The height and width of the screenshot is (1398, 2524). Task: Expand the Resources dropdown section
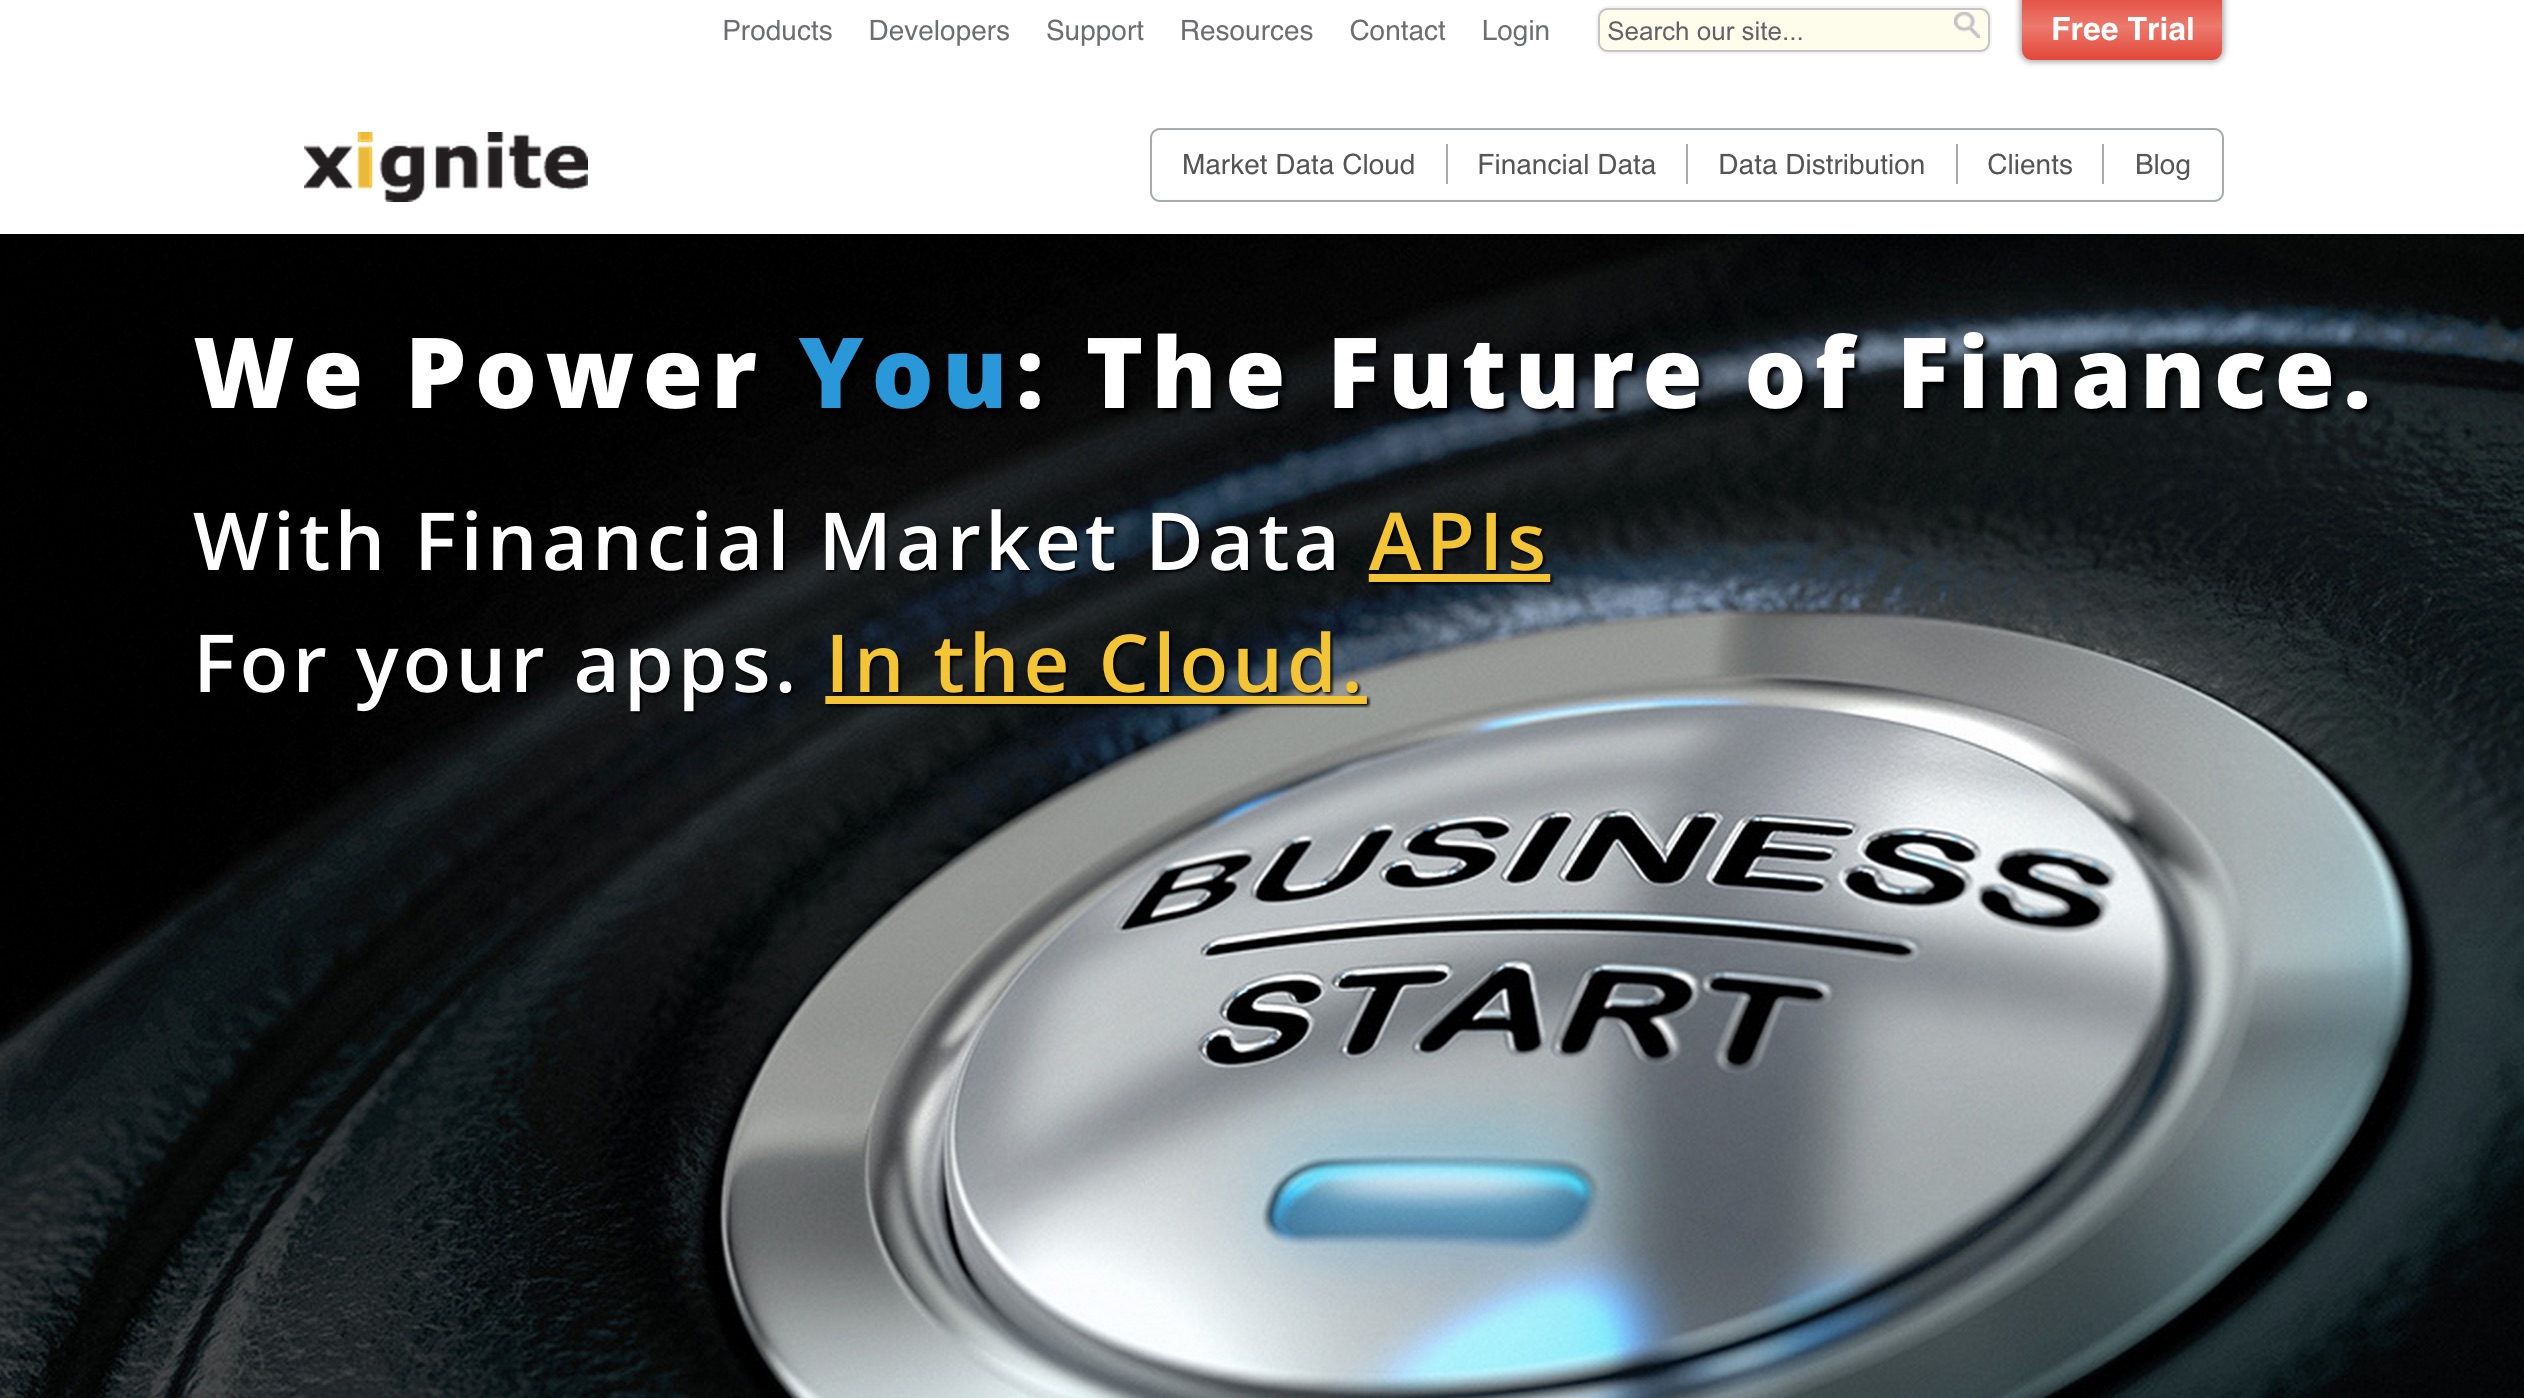click(x=1245, y=29)
